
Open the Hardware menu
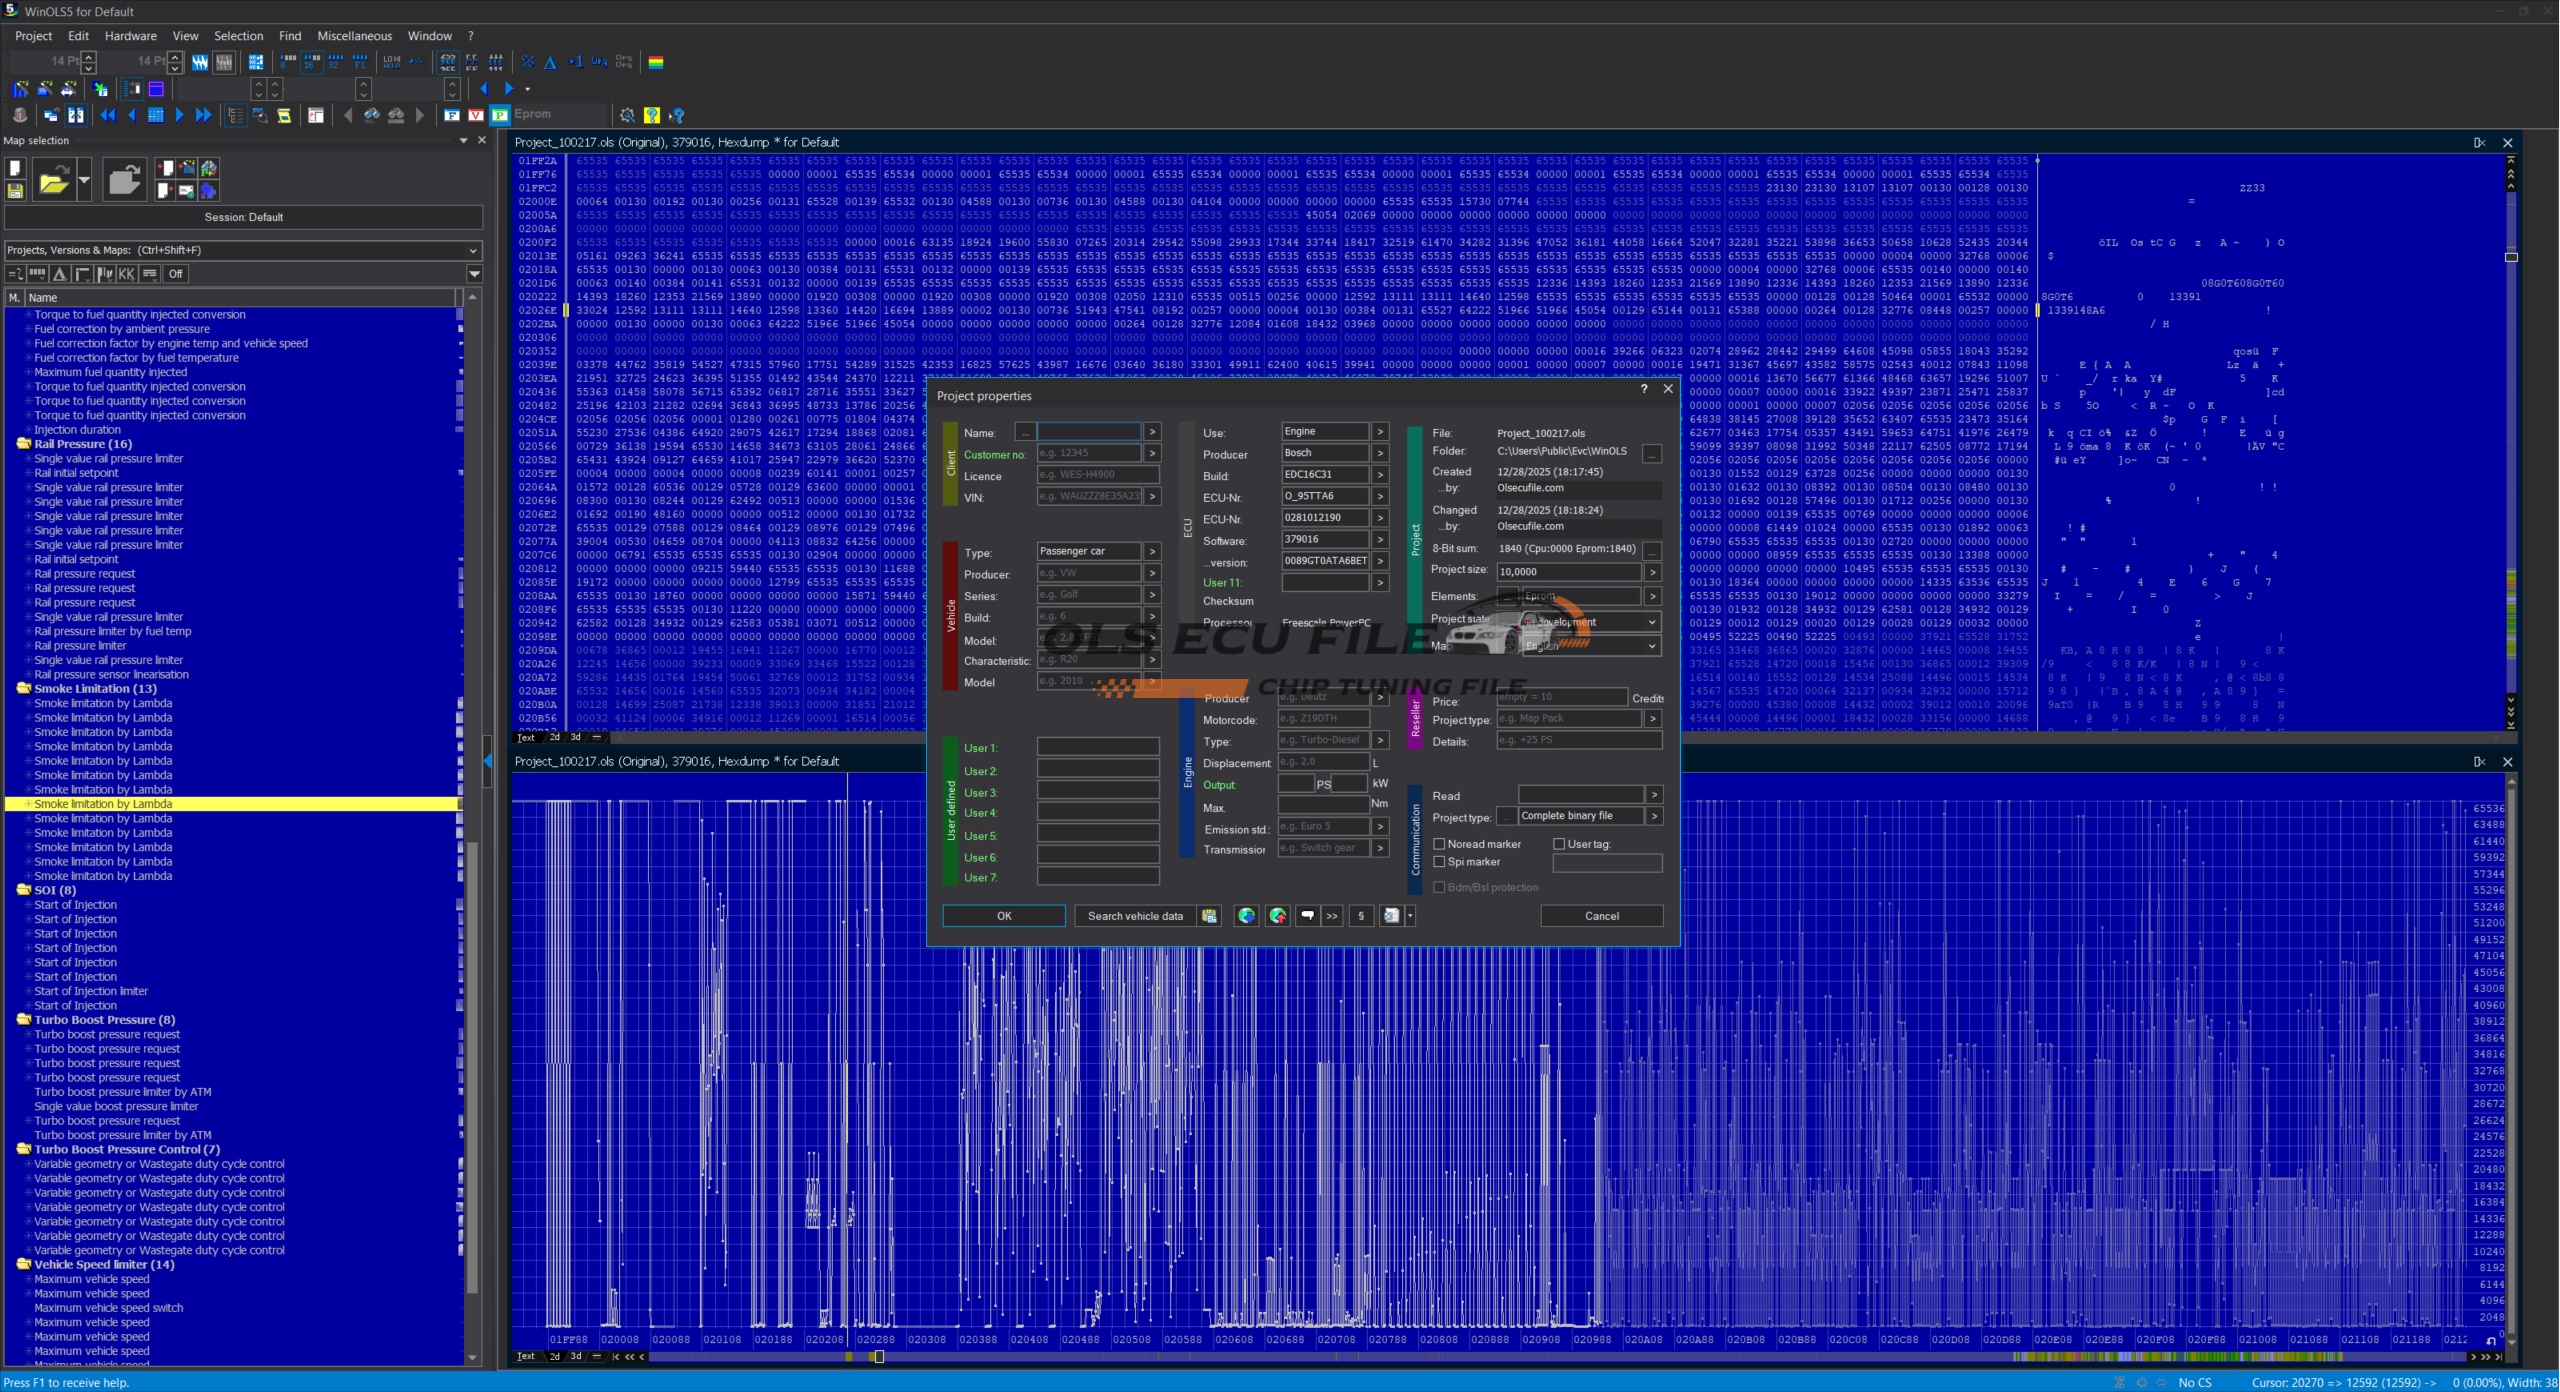click(x=130, y=36)
